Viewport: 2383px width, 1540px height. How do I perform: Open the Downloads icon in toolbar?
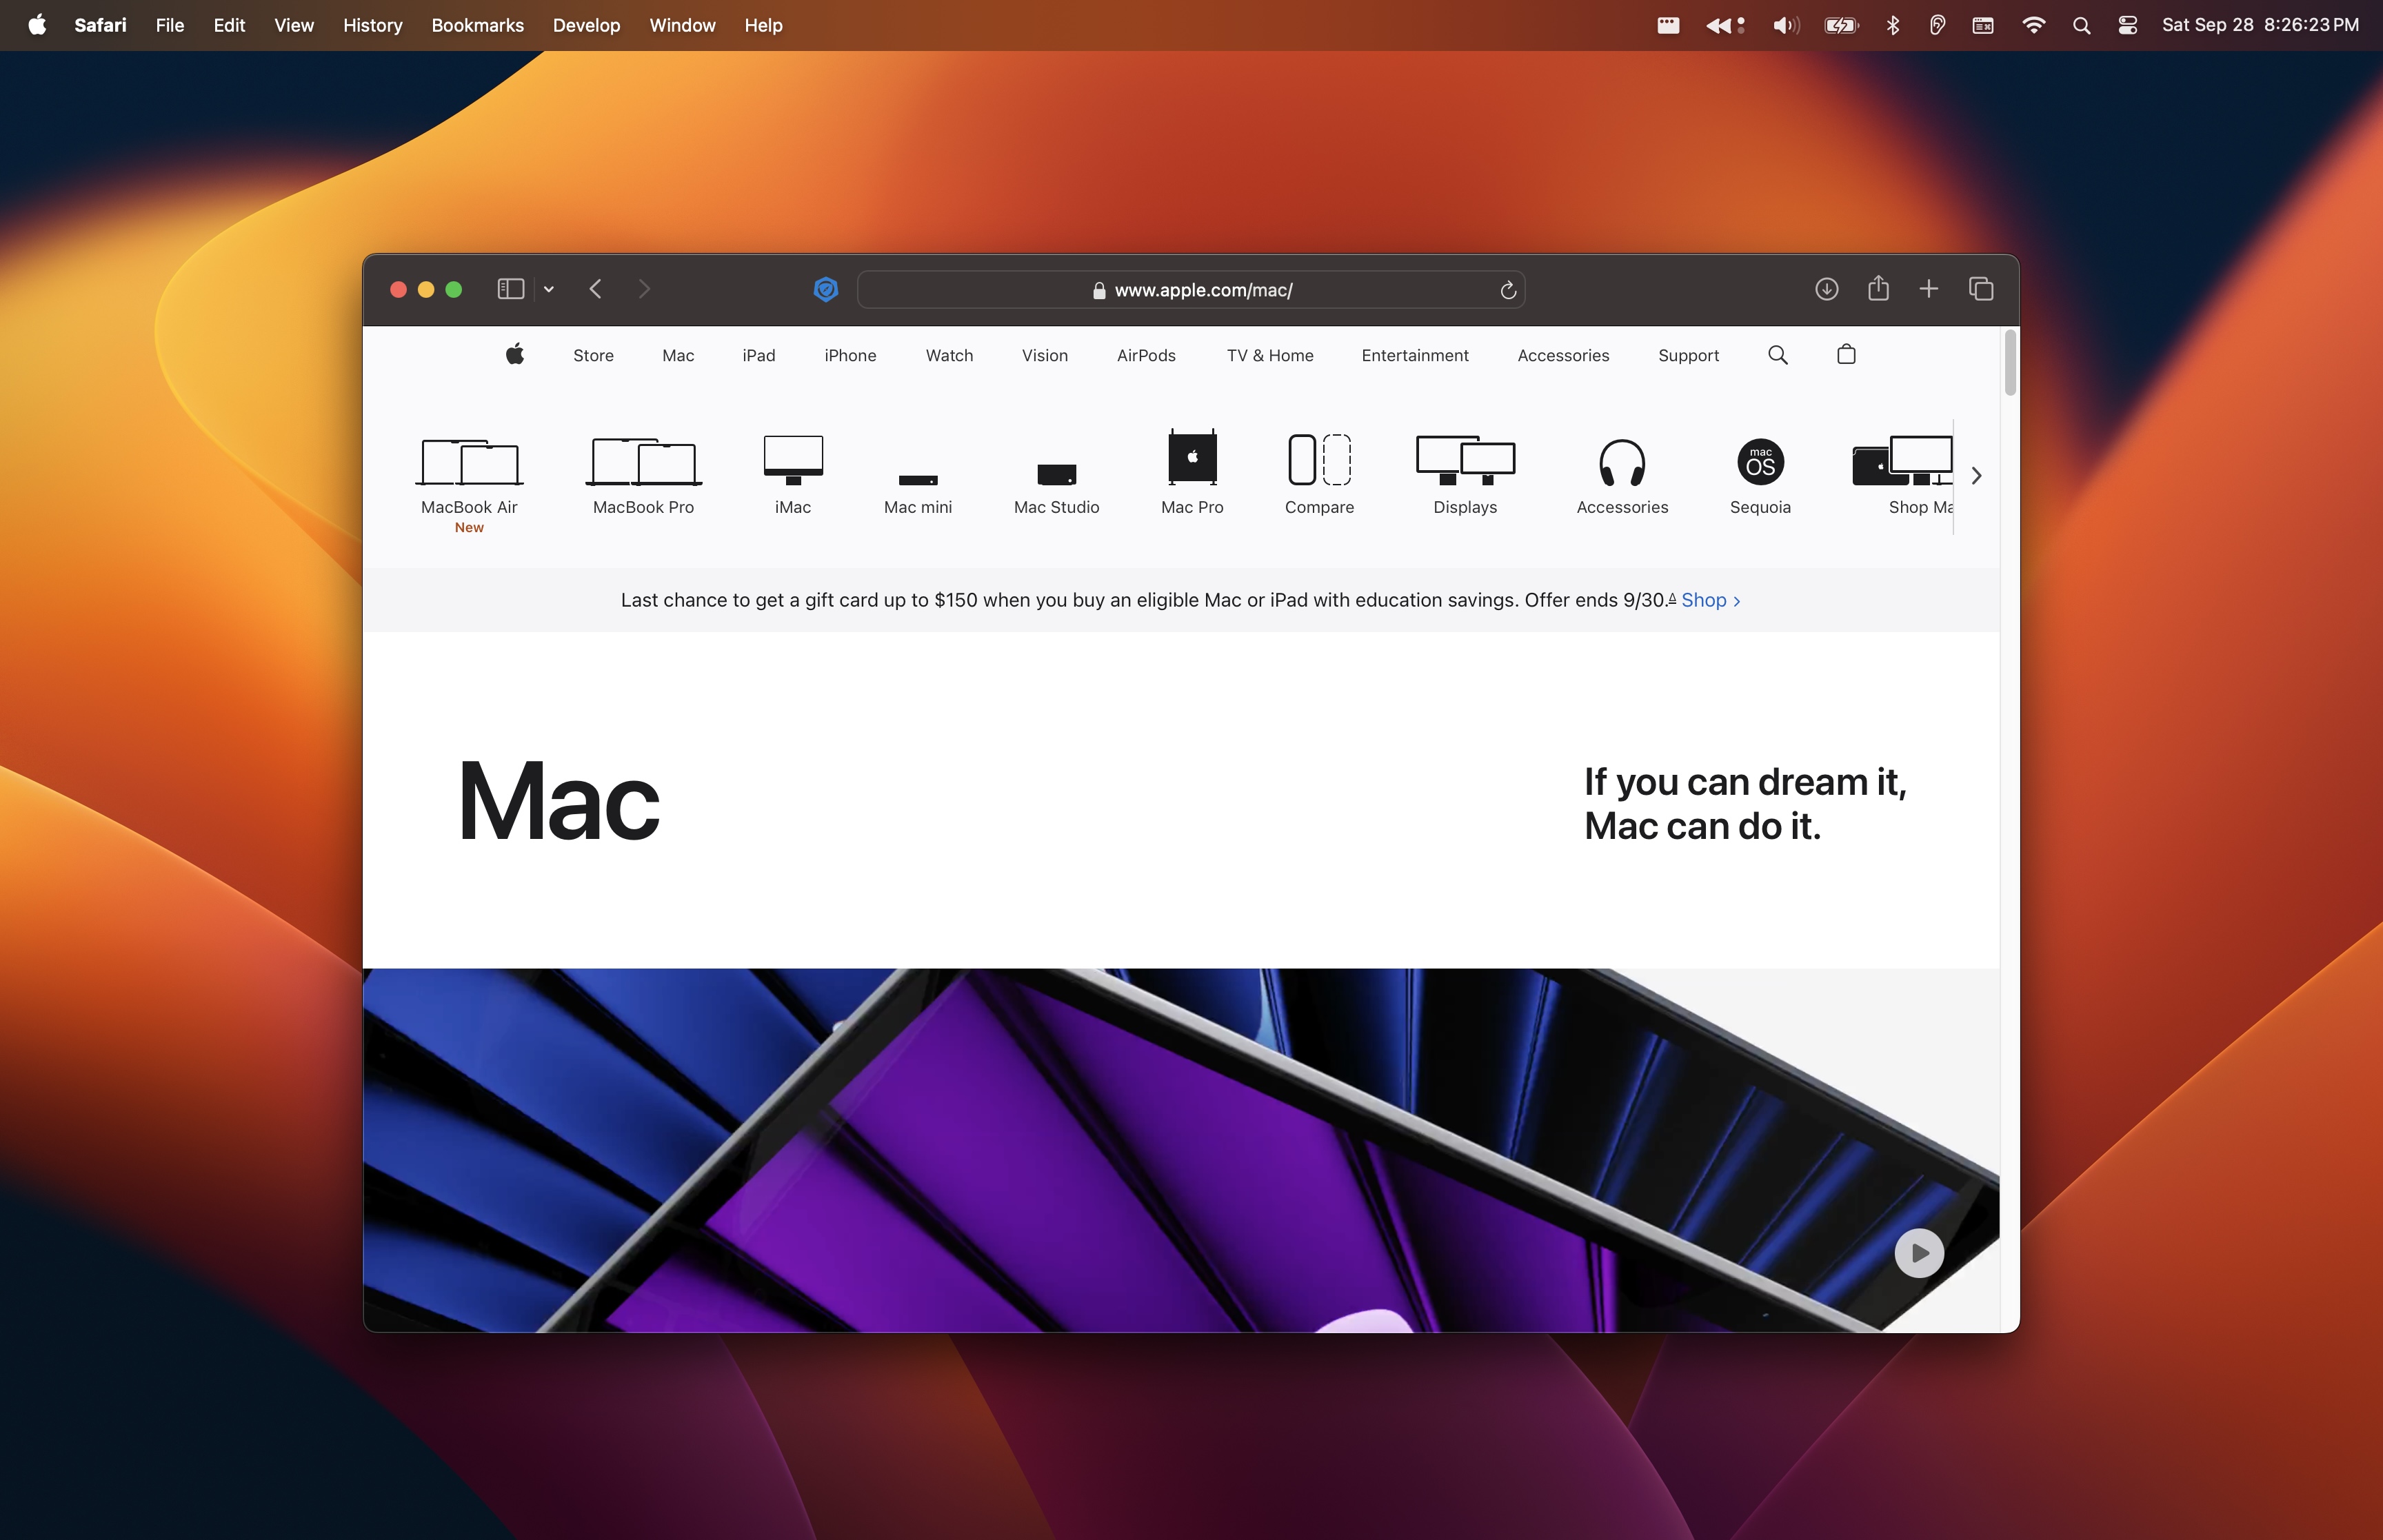pos(1826,289)
